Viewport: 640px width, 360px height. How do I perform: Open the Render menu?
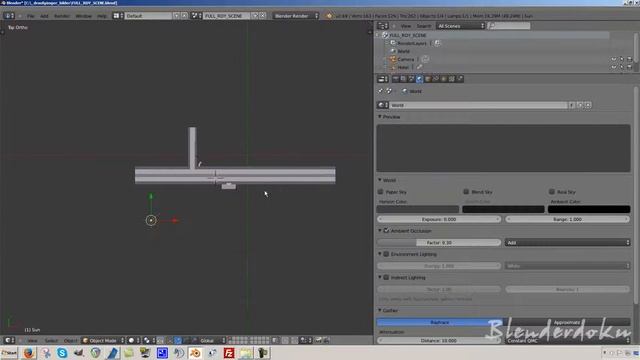tap(62, 16)
